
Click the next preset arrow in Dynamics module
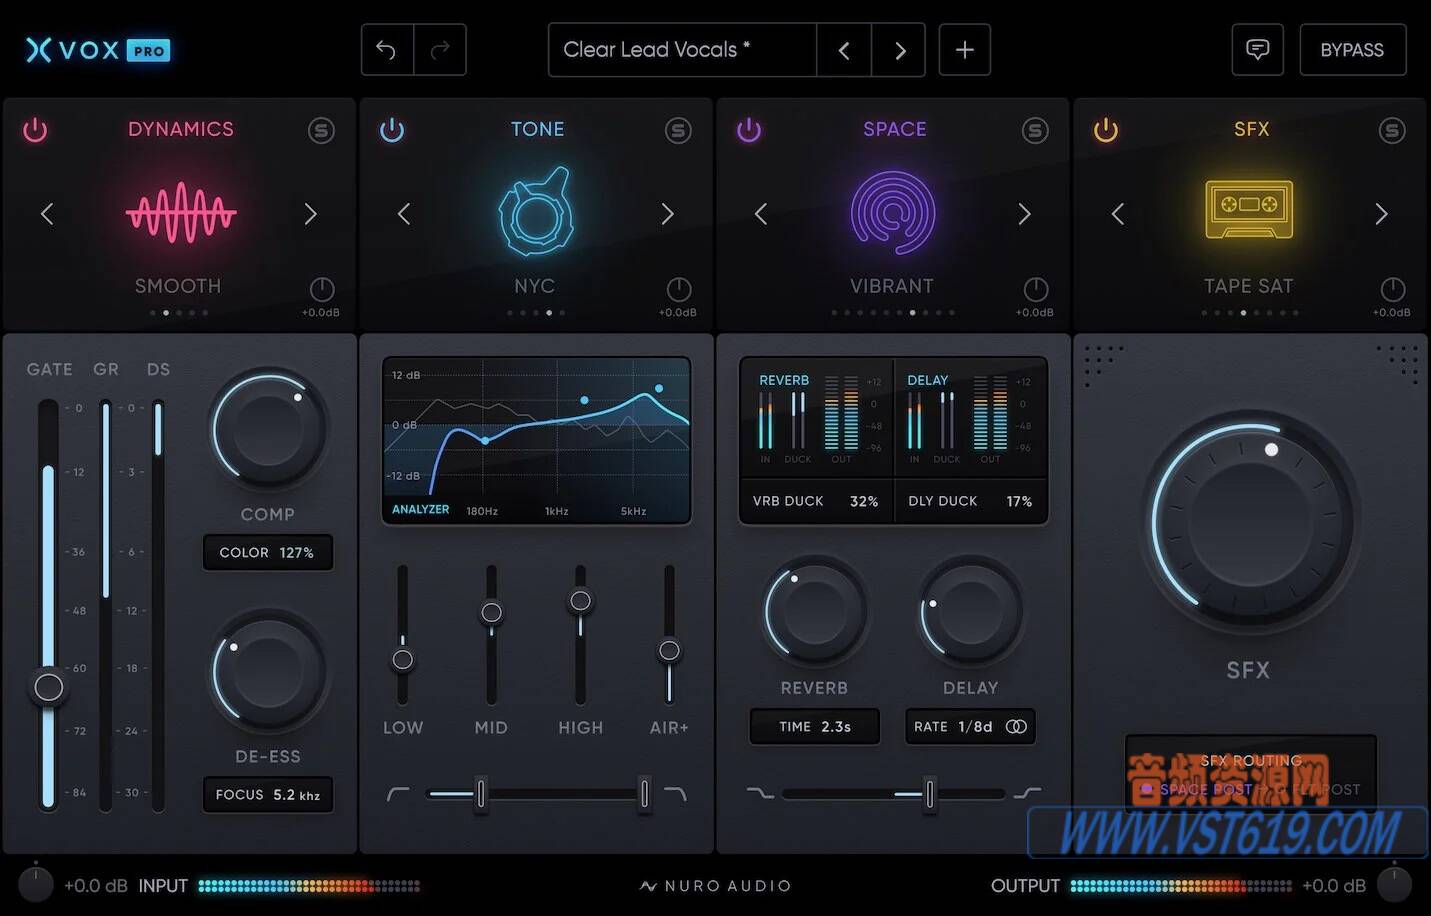pos(310,213)
